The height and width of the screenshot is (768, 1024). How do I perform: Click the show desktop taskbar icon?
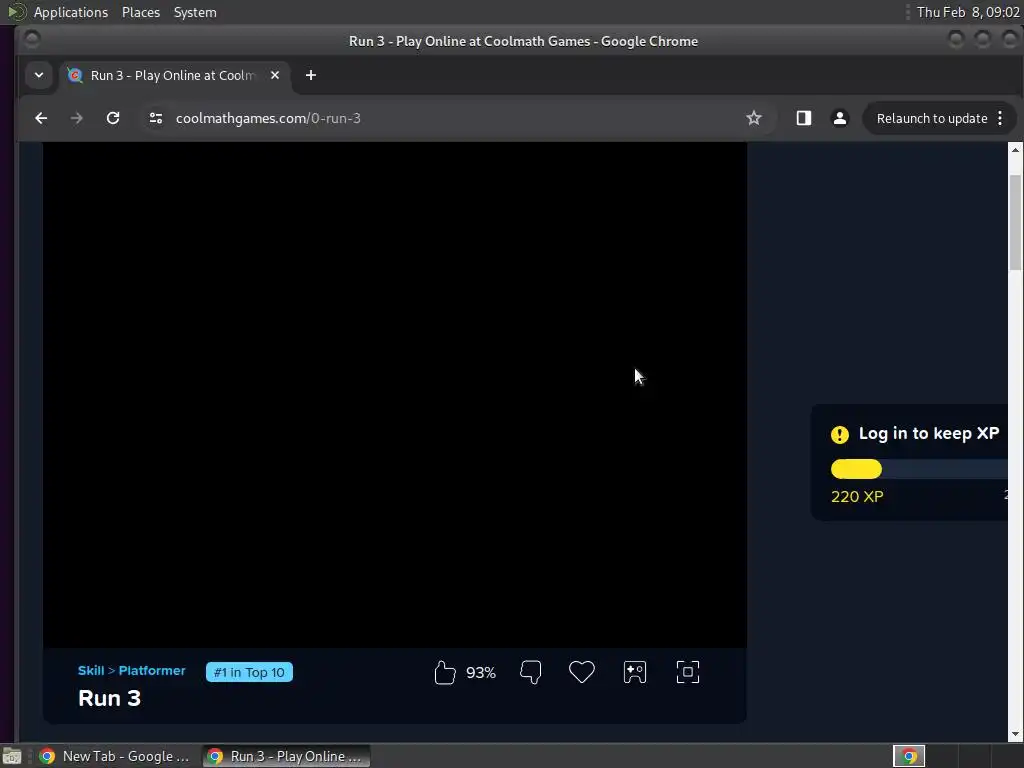pyautogui.click(x=12, y=756)
